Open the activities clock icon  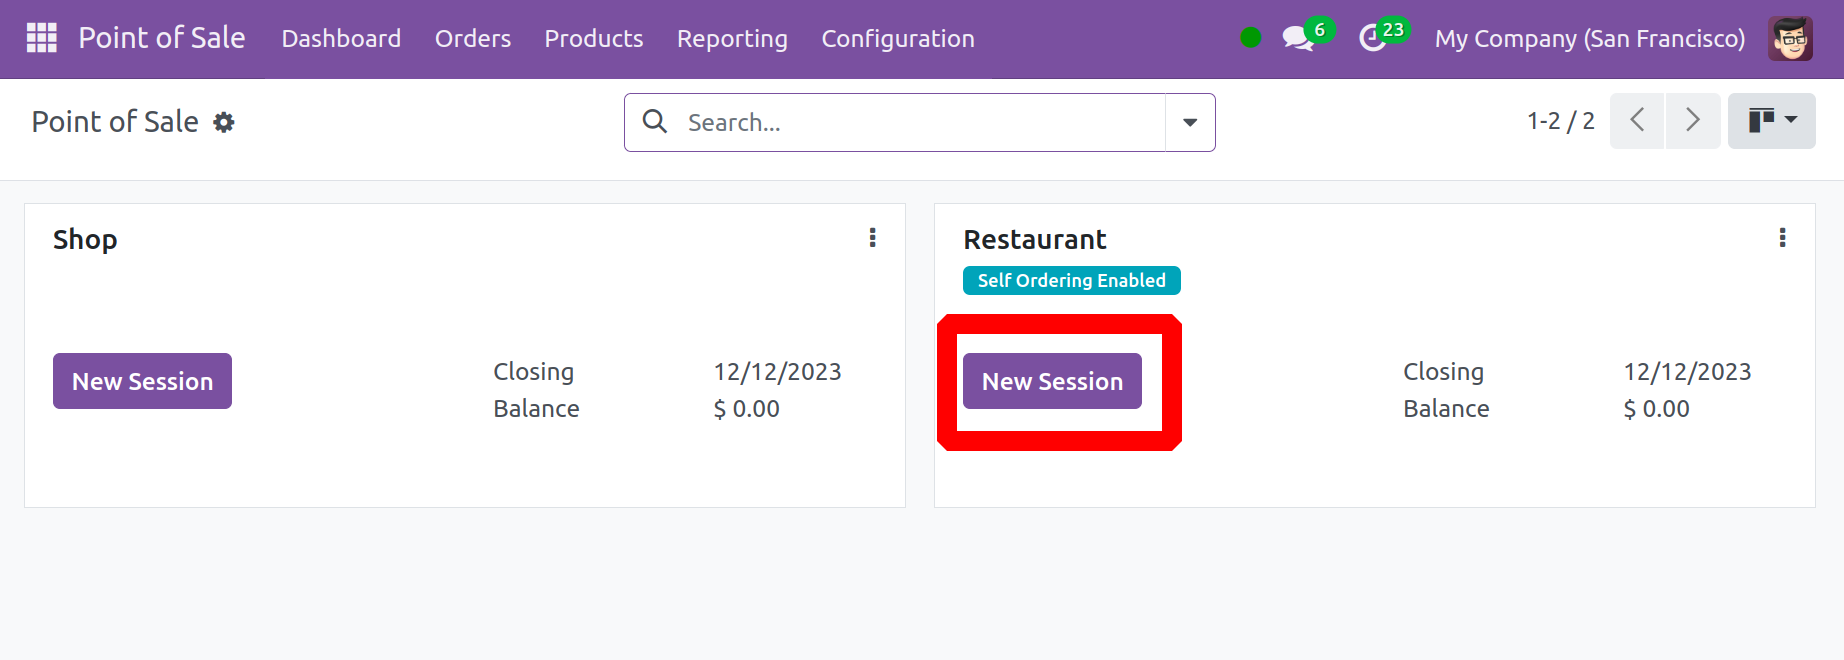pyautogui.click(x=1373, y=39)
